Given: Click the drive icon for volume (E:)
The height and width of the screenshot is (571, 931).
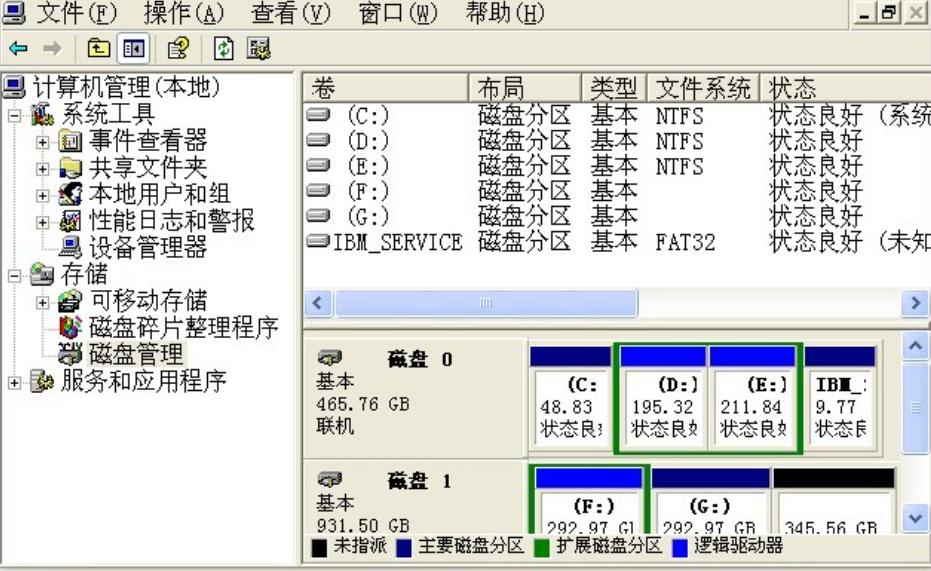Looking at the screenshot, I should pyautogui.click(x=318, y=164).
